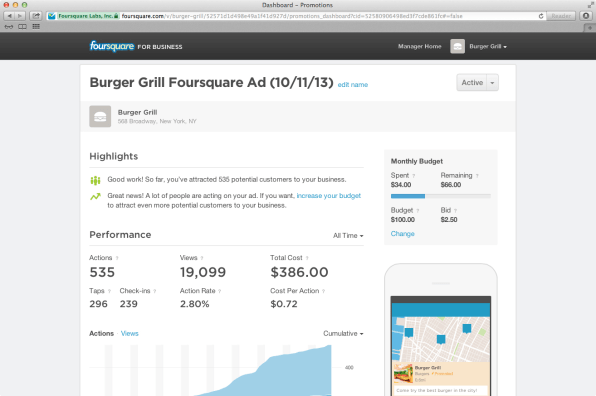This screenshot has width=596, height=396.
Task: Open the Cumulative chart mode dropdown
Action: [343, 333]
